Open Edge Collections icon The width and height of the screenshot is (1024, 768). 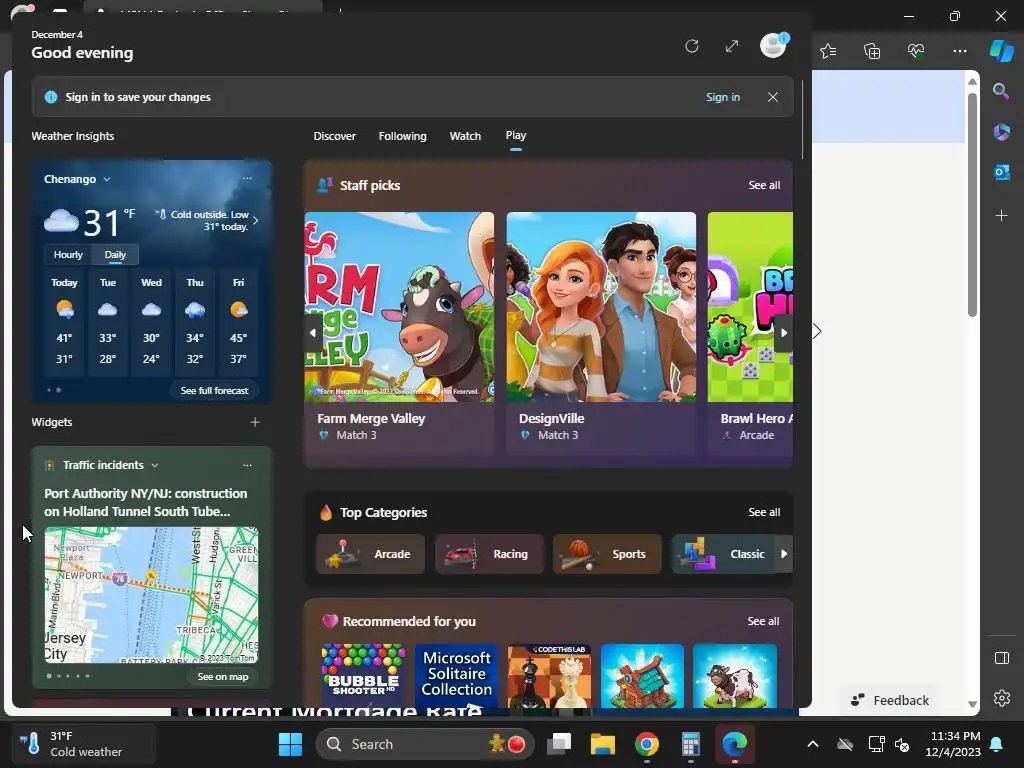point(872,51)
